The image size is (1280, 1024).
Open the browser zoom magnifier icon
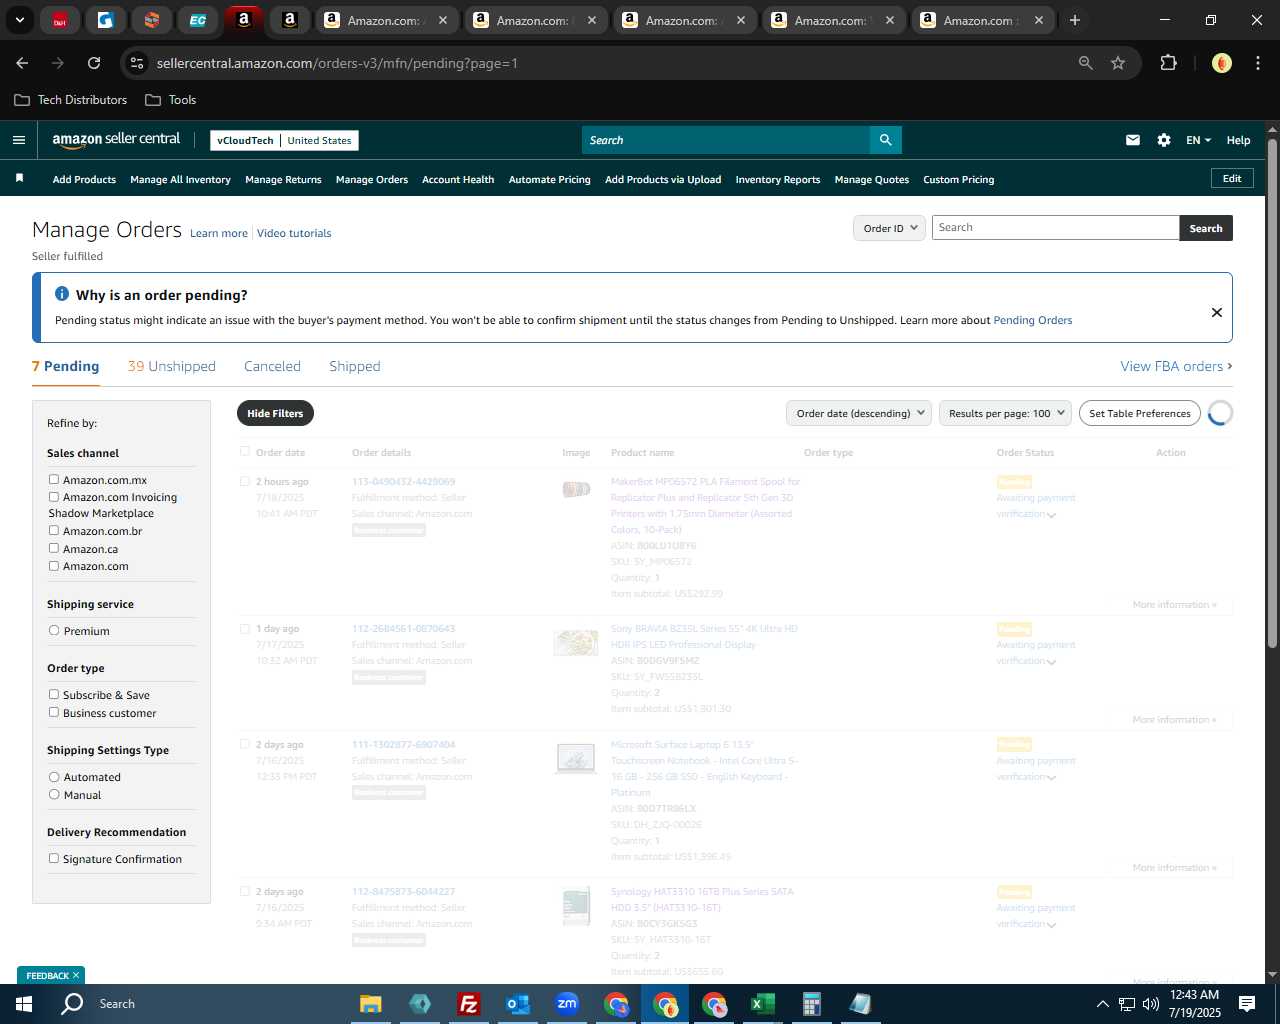pos(1086,63)
